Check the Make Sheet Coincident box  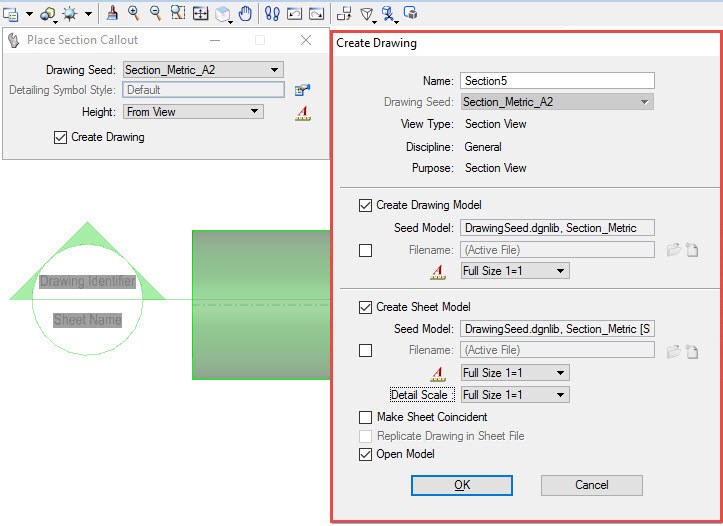[365, 418]
